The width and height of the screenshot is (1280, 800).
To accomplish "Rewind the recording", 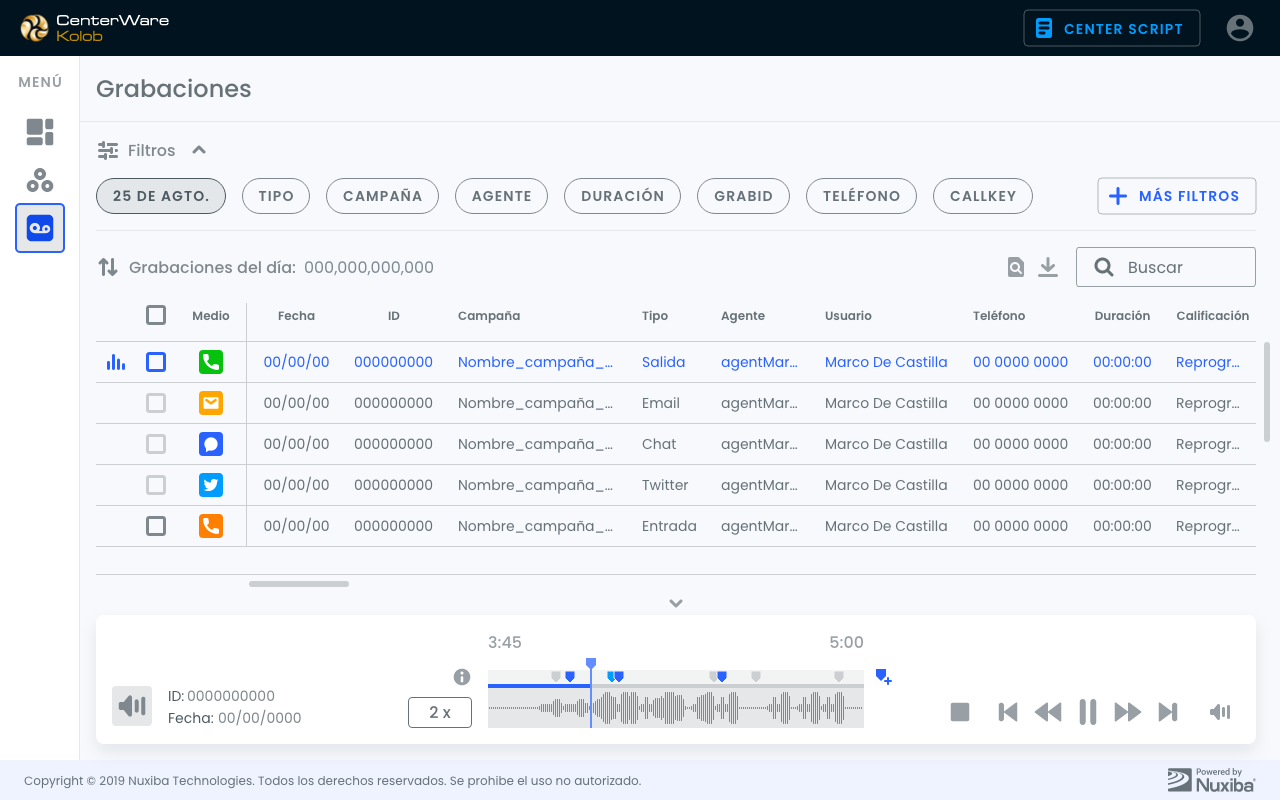I will click(x=1048, y=712).
